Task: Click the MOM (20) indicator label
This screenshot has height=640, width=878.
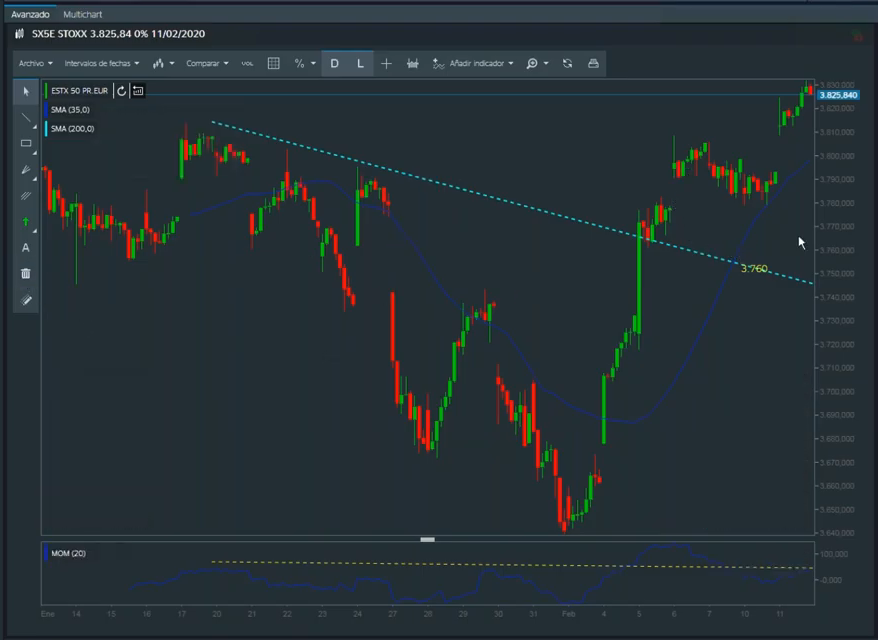Action: point(68,553)
